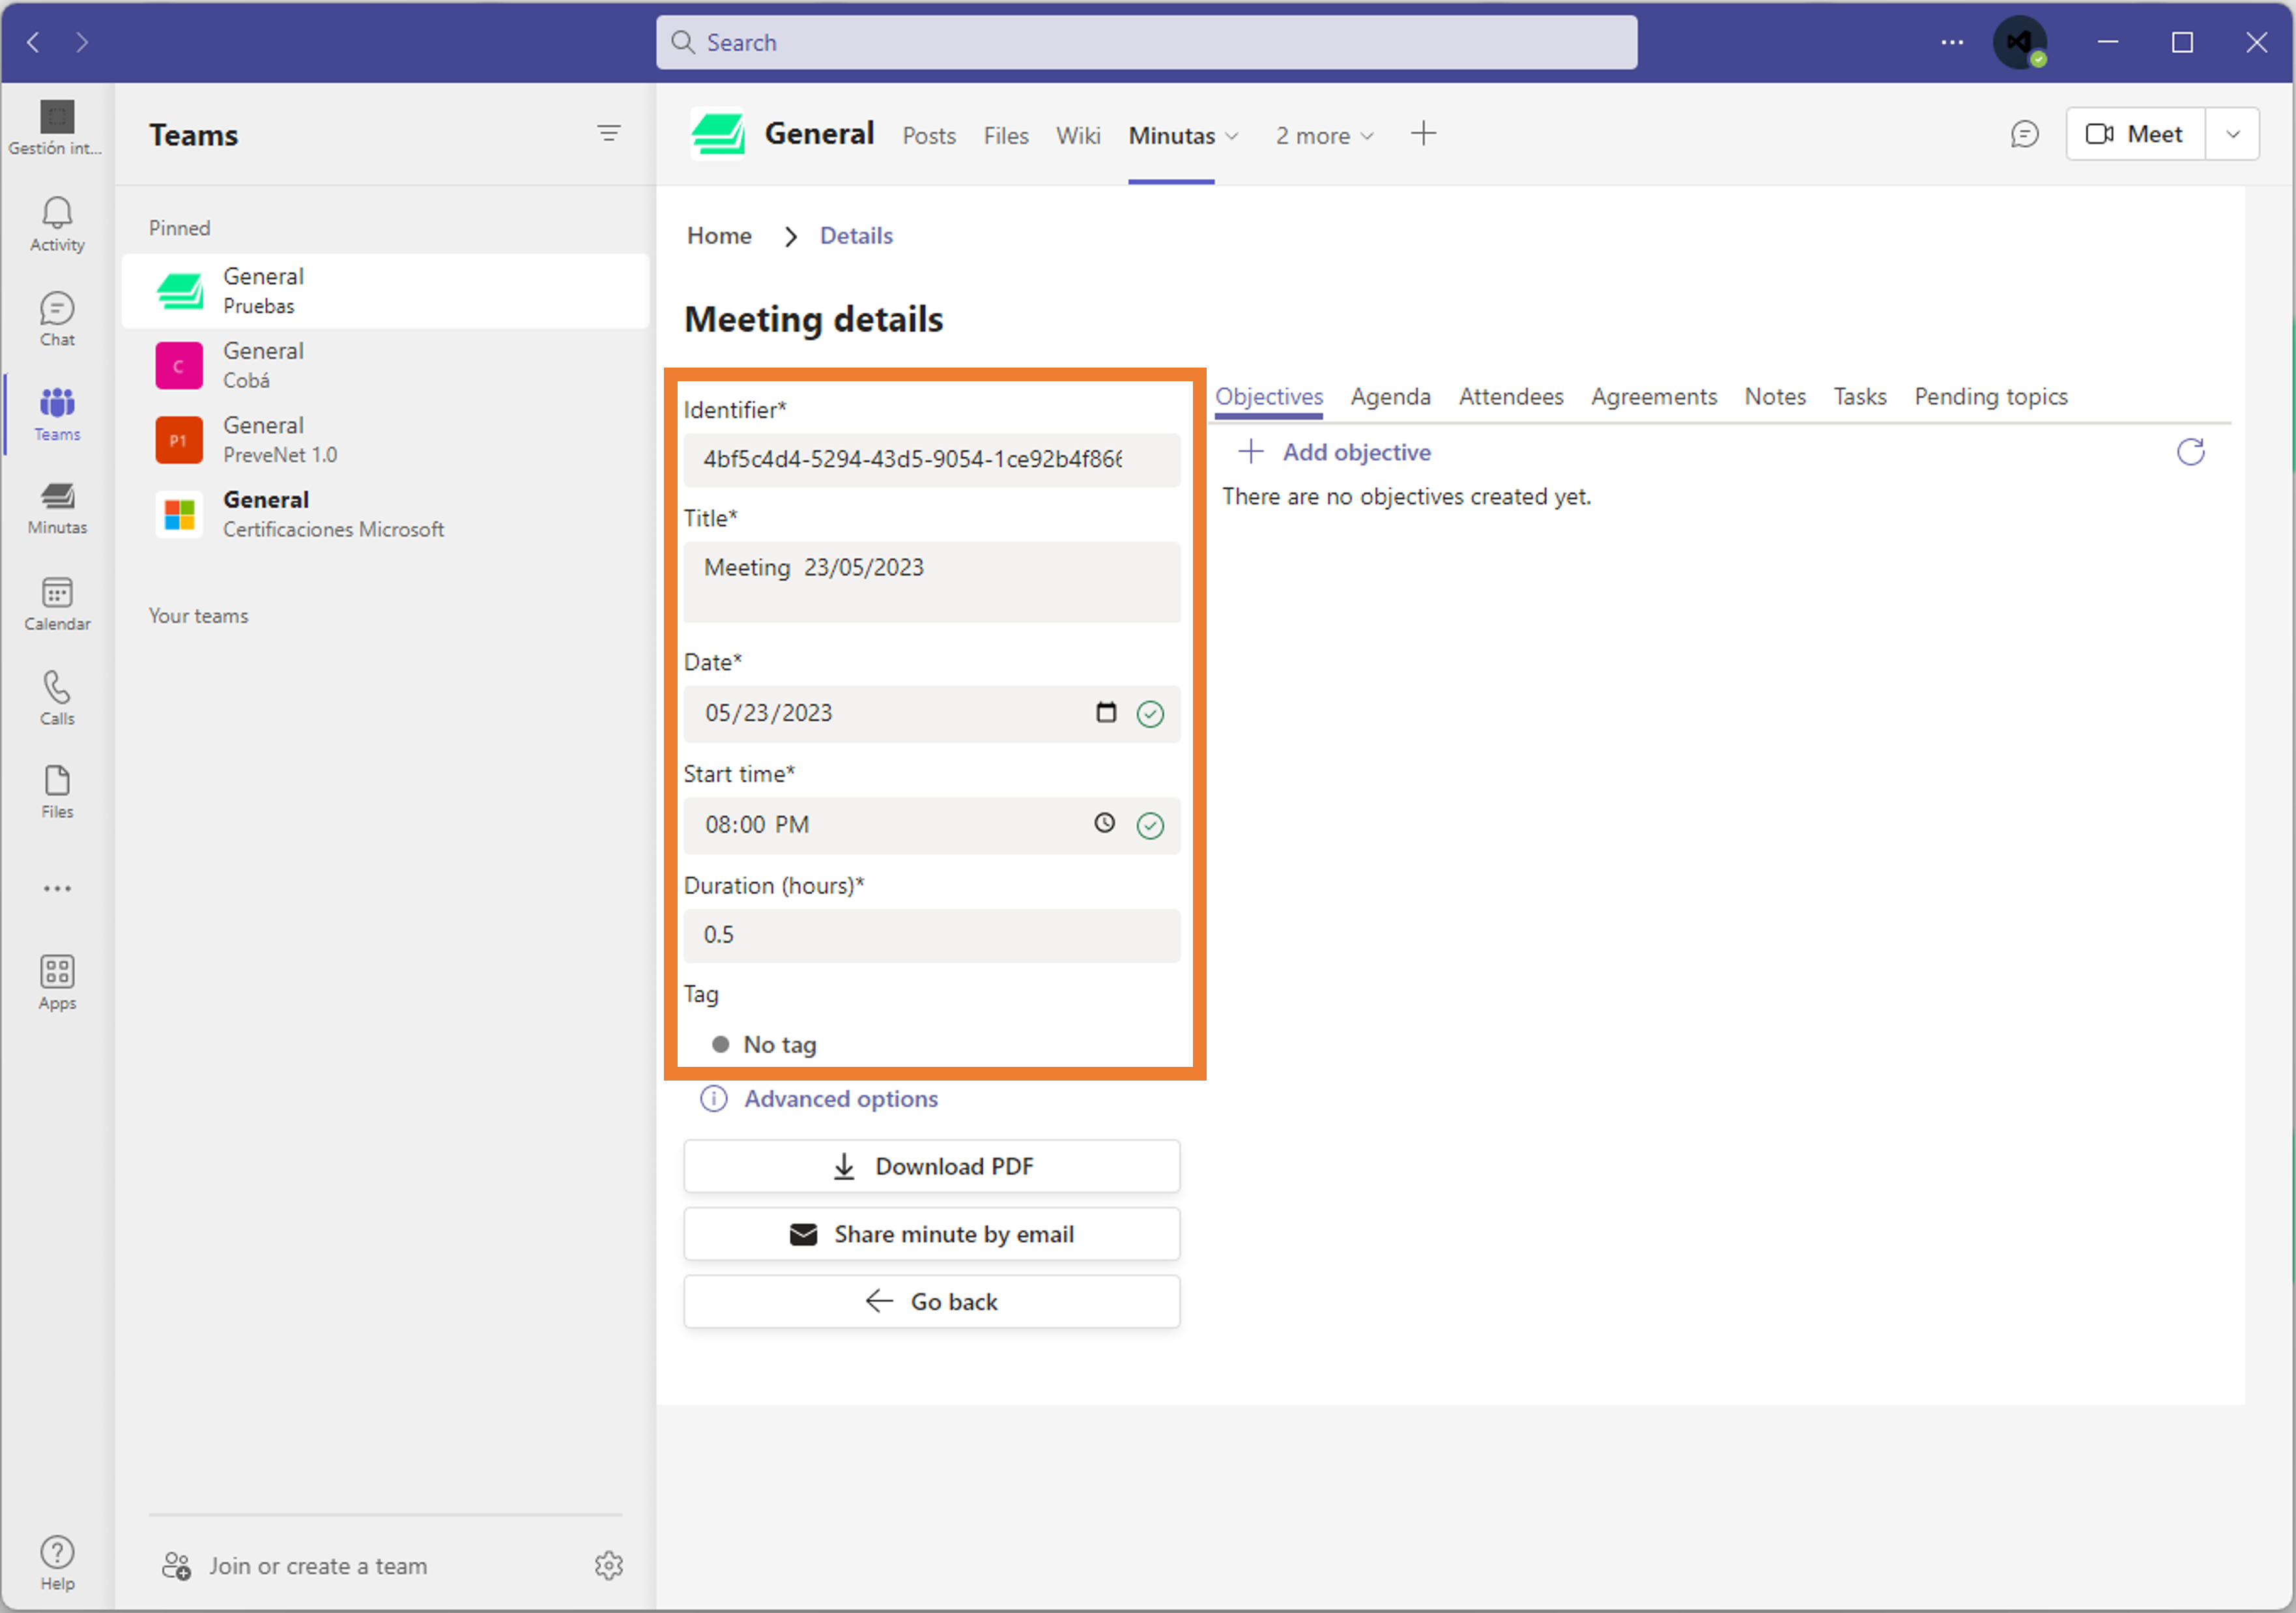The height and width of the screenshot is (1613, 2296).
Task: Open General channel of Pruebas team
Action: 385,291
